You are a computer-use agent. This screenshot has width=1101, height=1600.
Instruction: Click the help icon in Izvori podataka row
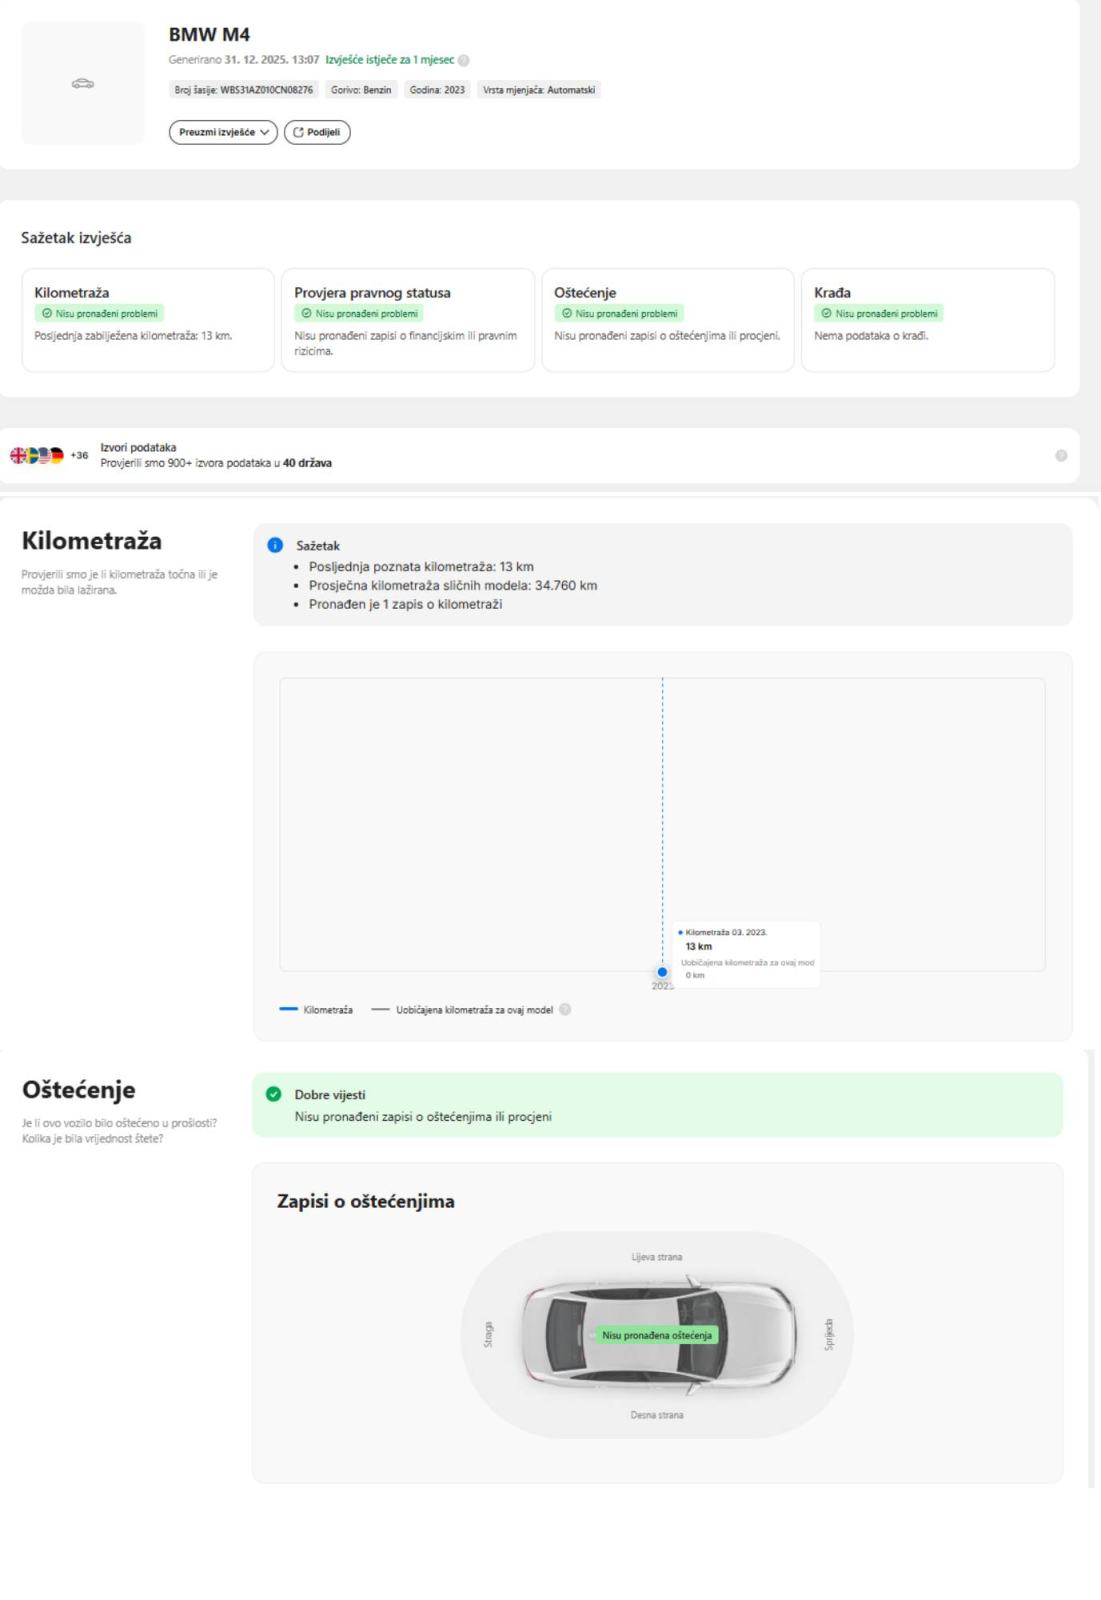pyautogui.click(x=1061, y=455)
